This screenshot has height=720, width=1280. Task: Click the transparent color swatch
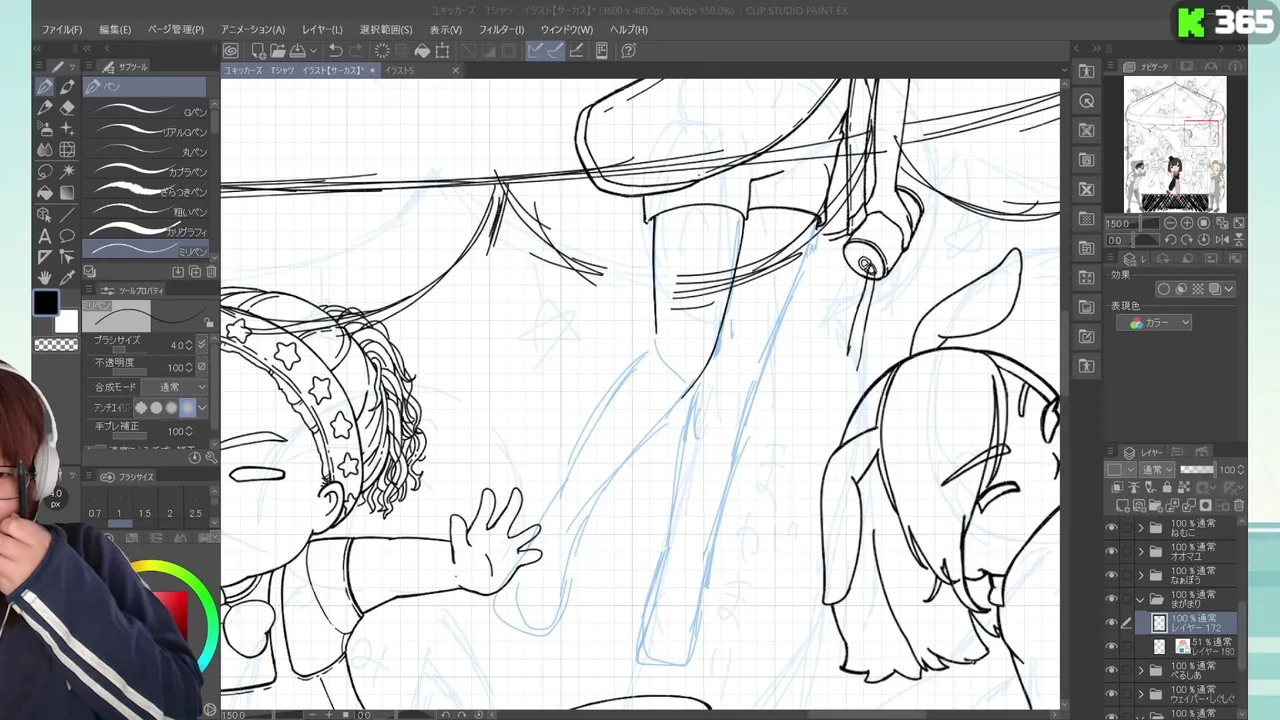pos(56,345)
